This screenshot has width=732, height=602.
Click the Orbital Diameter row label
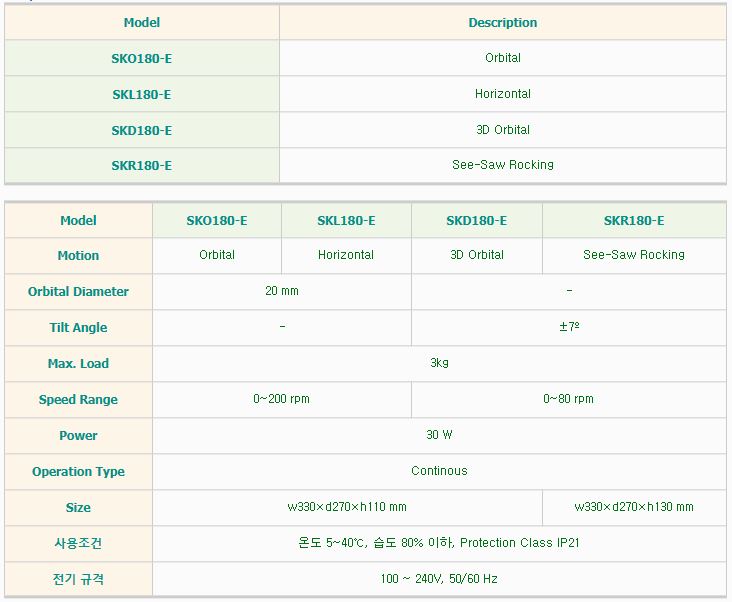(78, 292)
